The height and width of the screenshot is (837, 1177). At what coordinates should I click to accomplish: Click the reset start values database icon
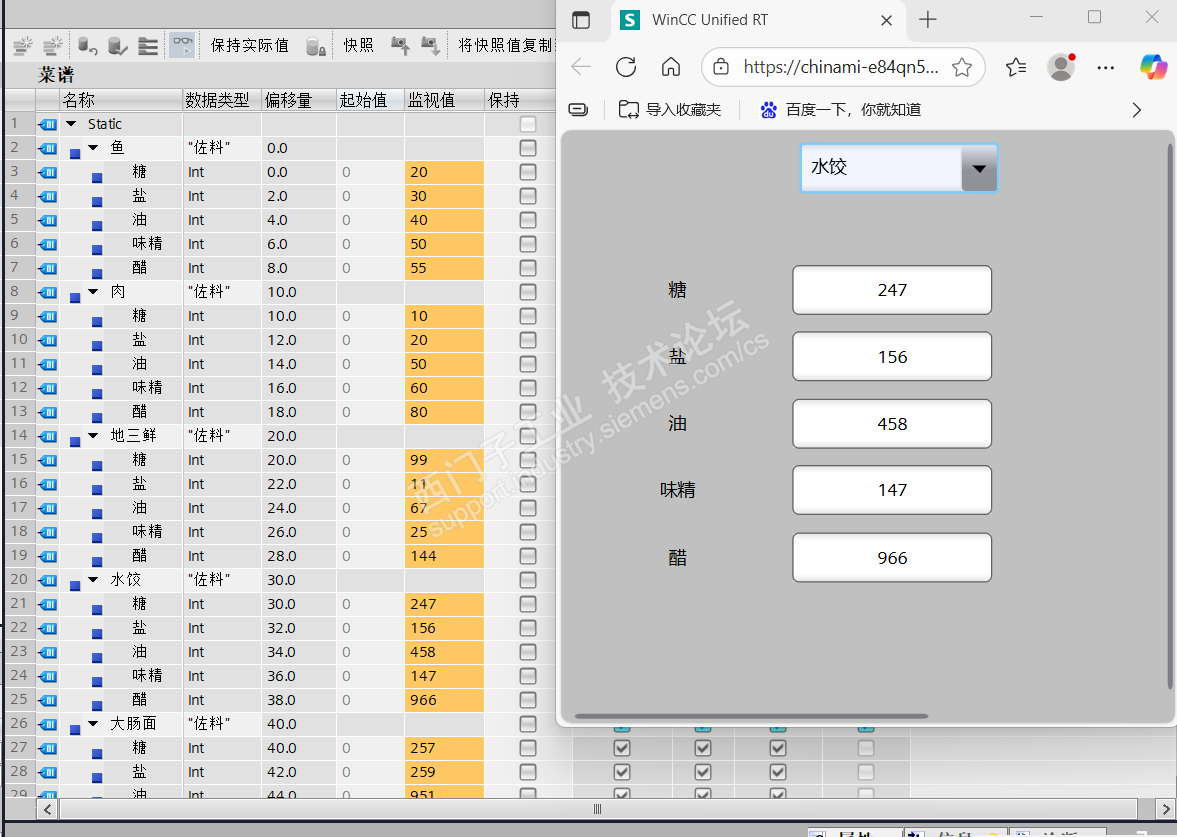[x=88, y=46]
